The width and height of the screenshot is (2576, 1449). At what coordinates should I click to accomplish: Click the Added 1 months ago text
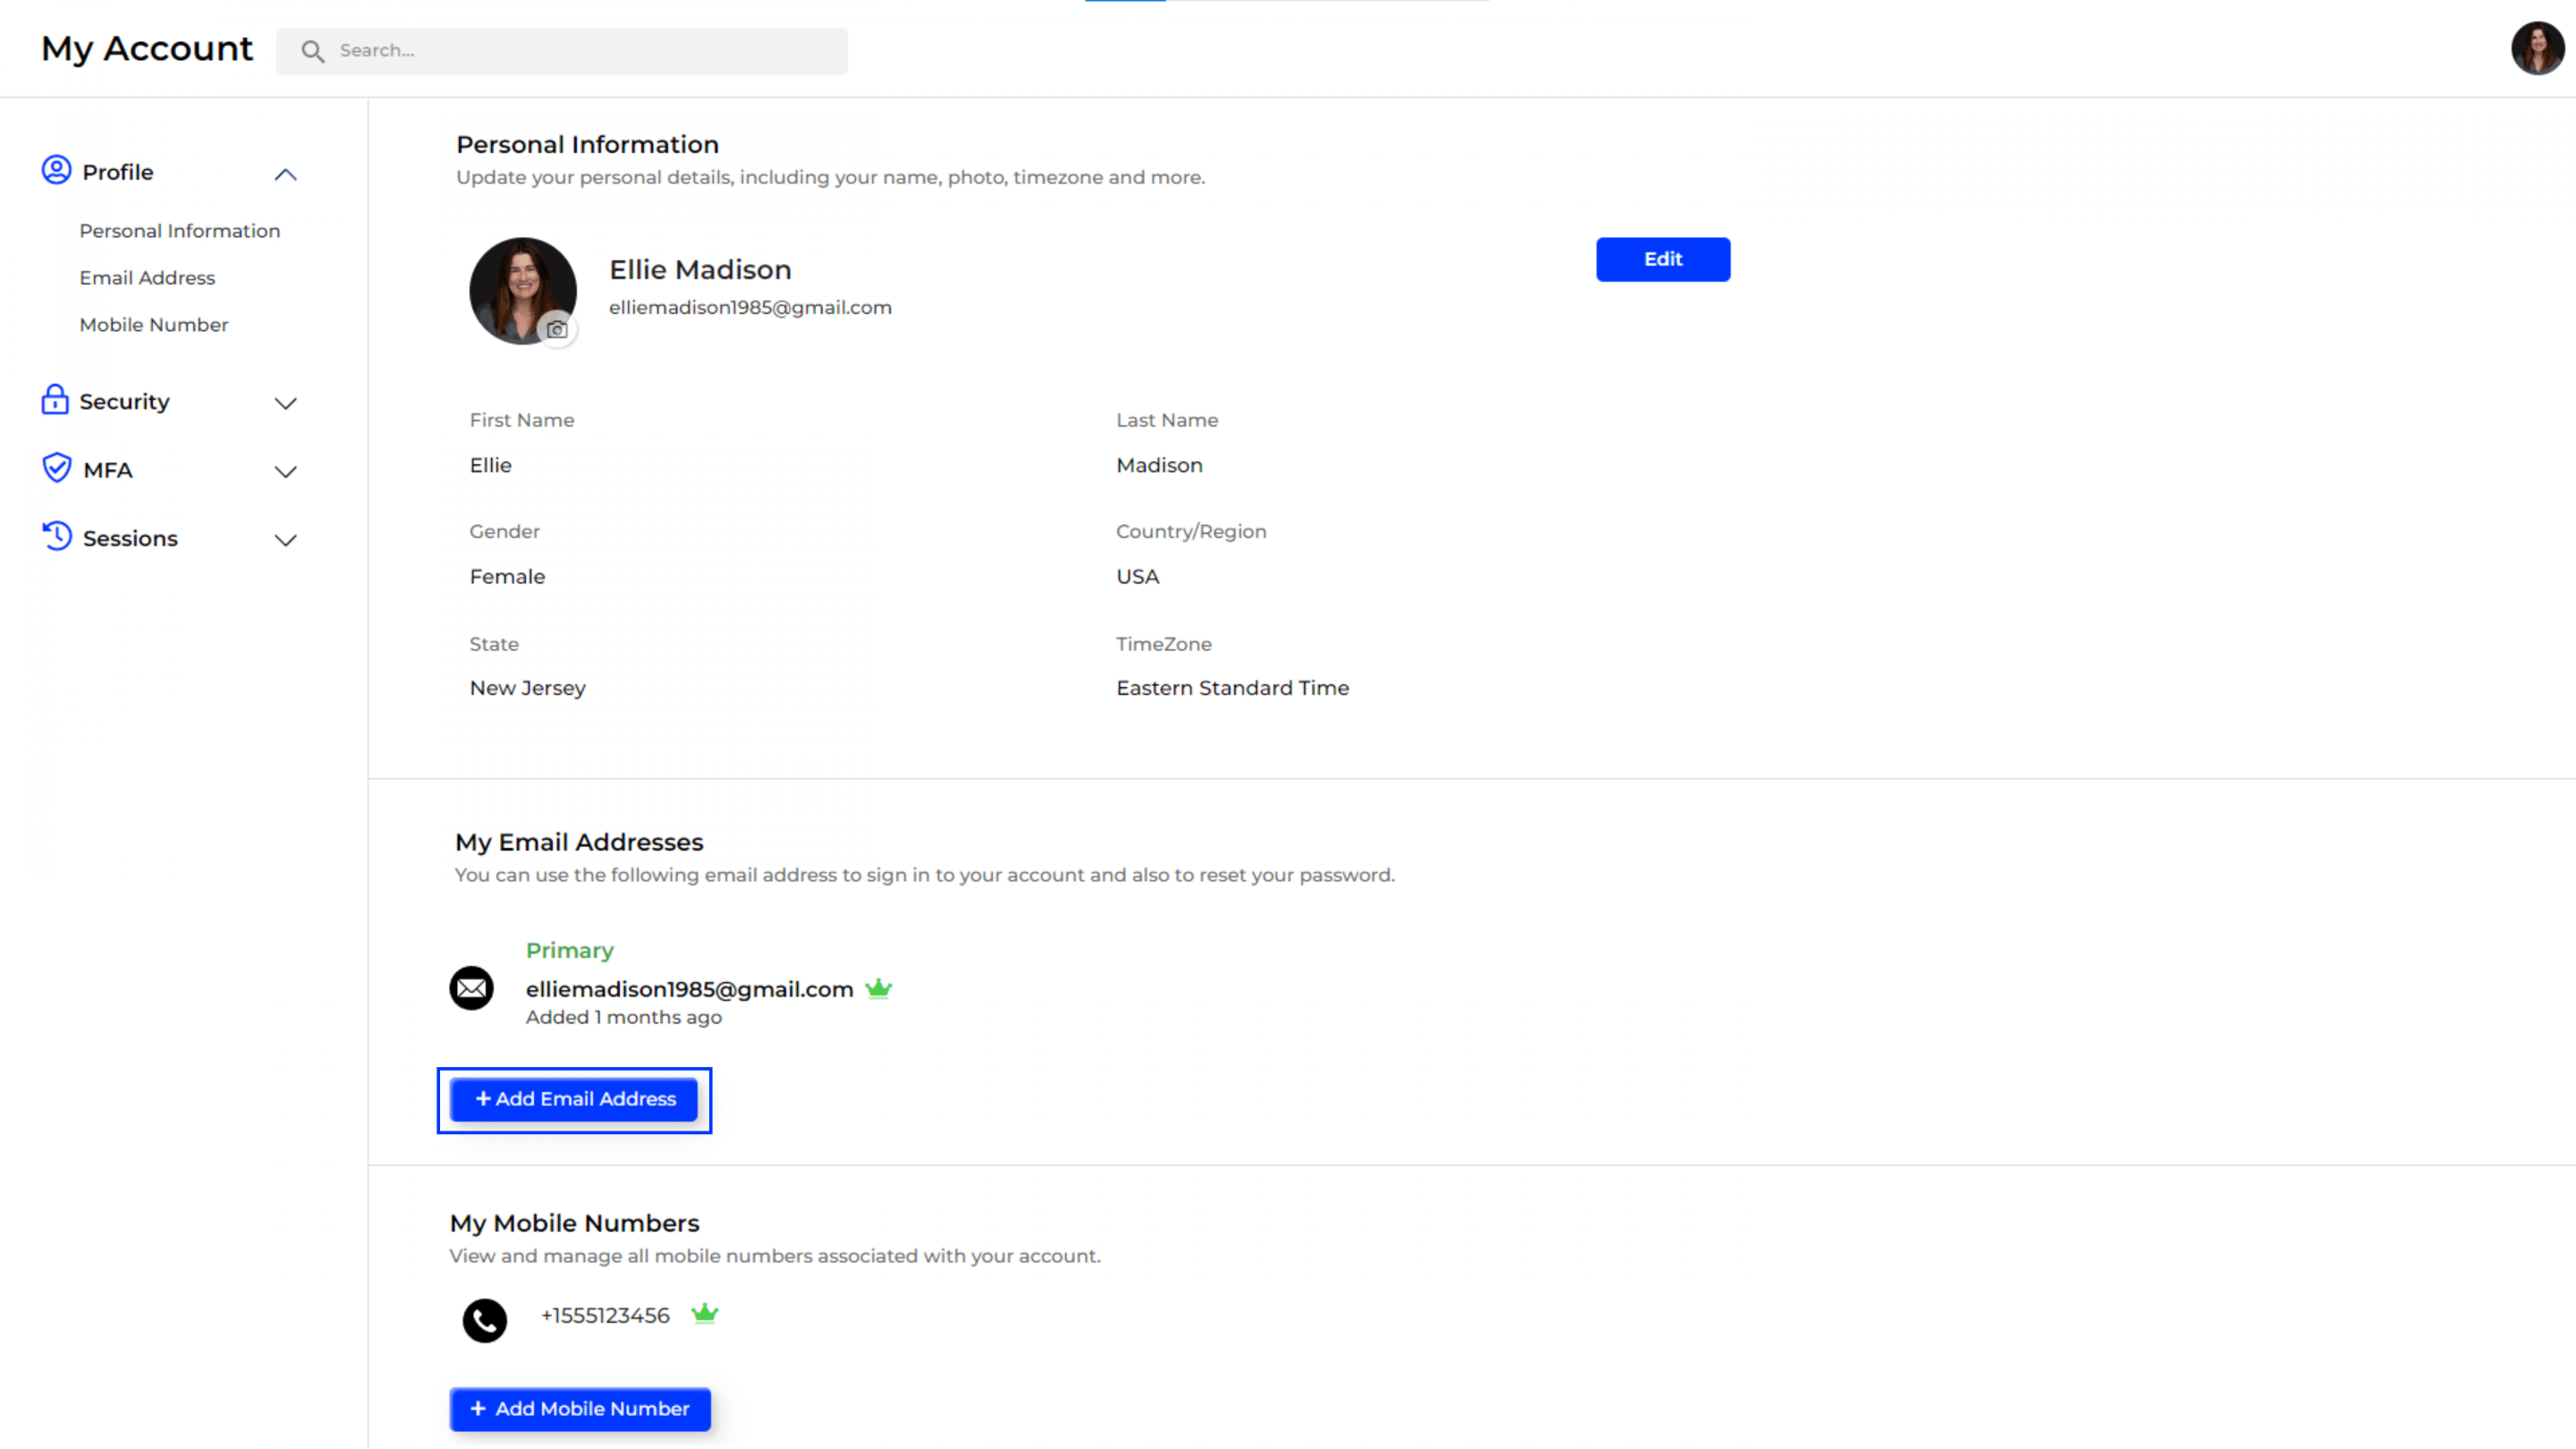623,1017
